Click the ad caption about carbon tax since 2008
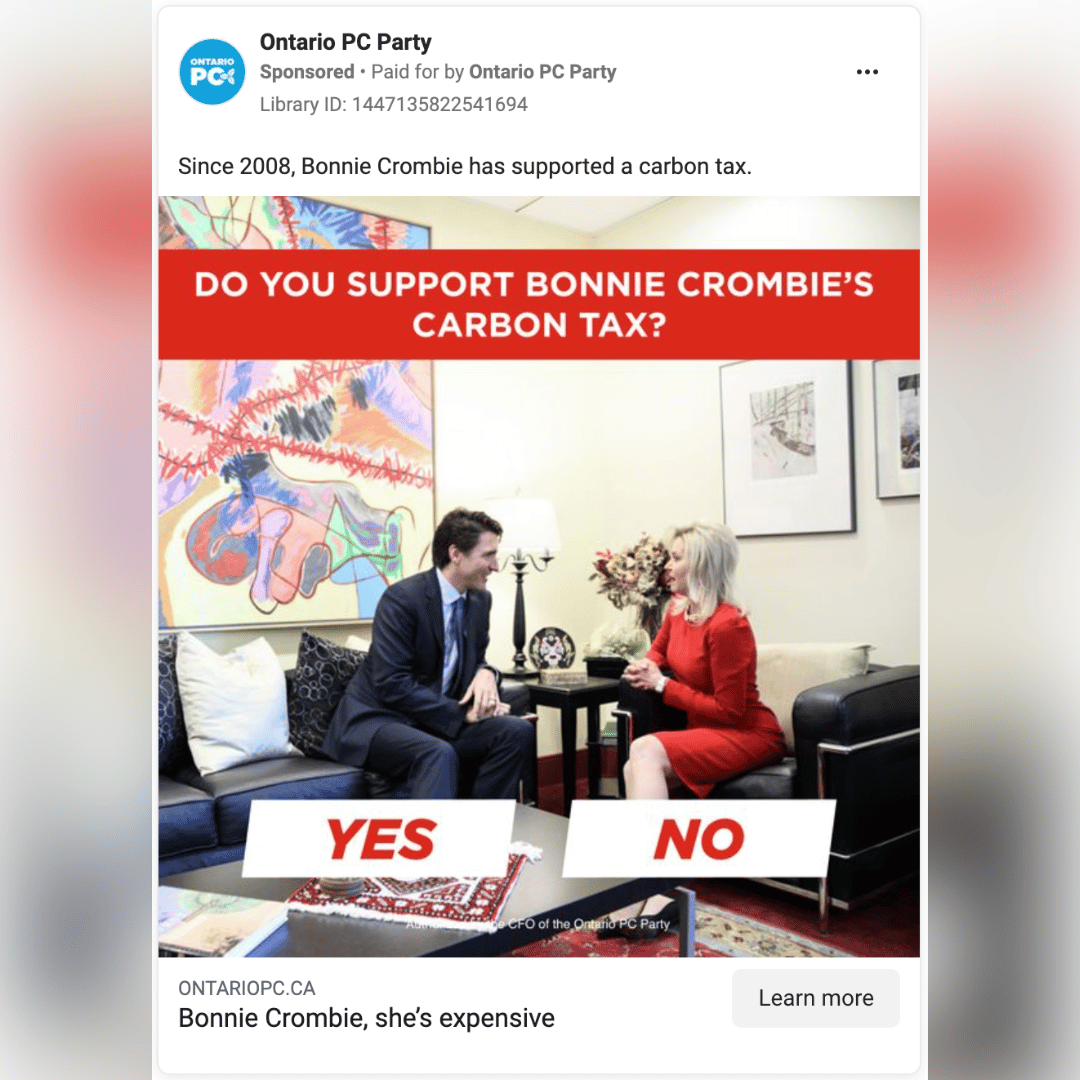1080x1080 pixels. pos(465,167)
